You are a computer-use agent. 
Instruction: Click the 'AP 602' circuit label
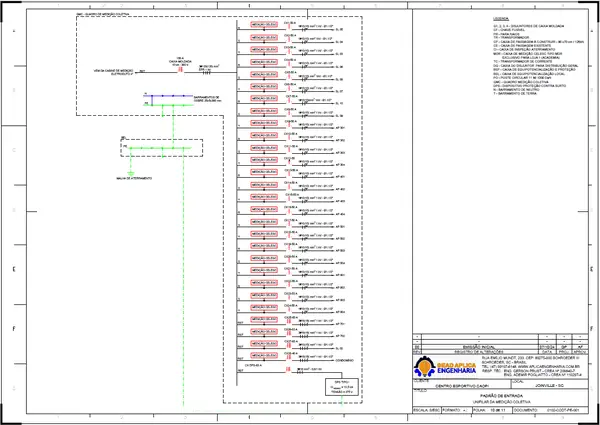pyautogui.click(x=340, y=287)
